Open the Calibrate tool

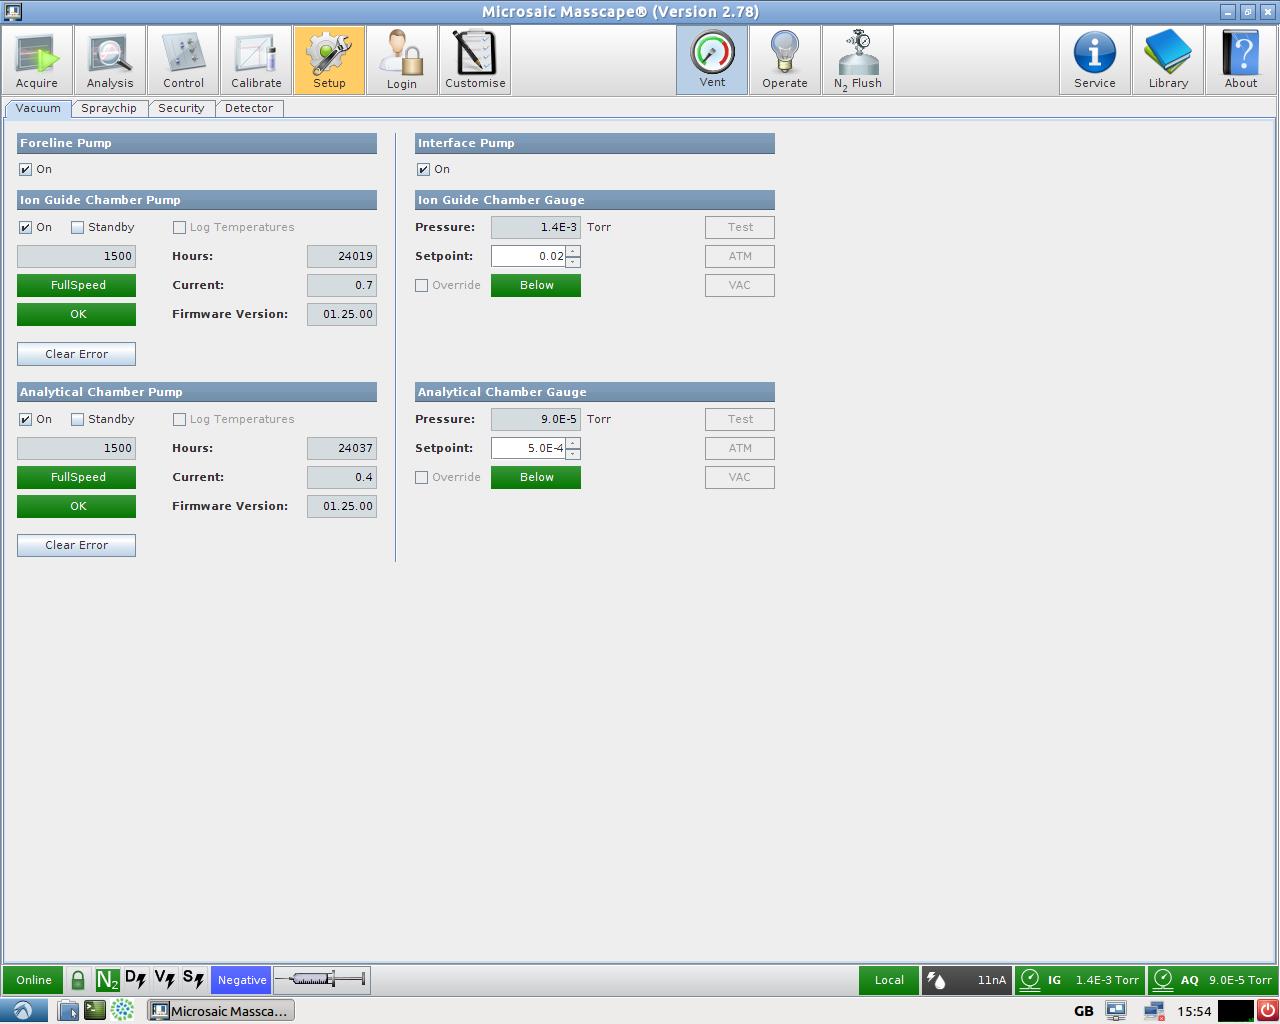point(256,60)
